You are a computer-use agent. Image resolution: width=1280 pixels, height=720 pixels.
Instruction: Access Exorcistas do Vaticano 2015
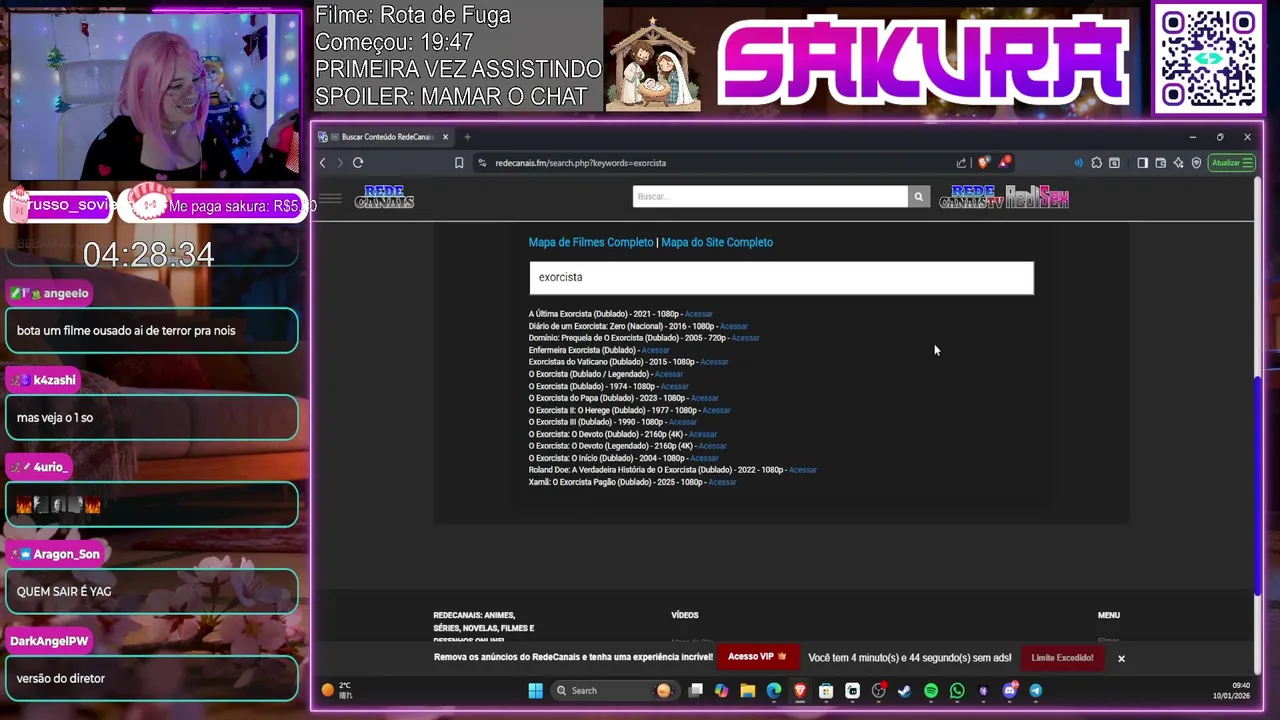click(714, 362)
